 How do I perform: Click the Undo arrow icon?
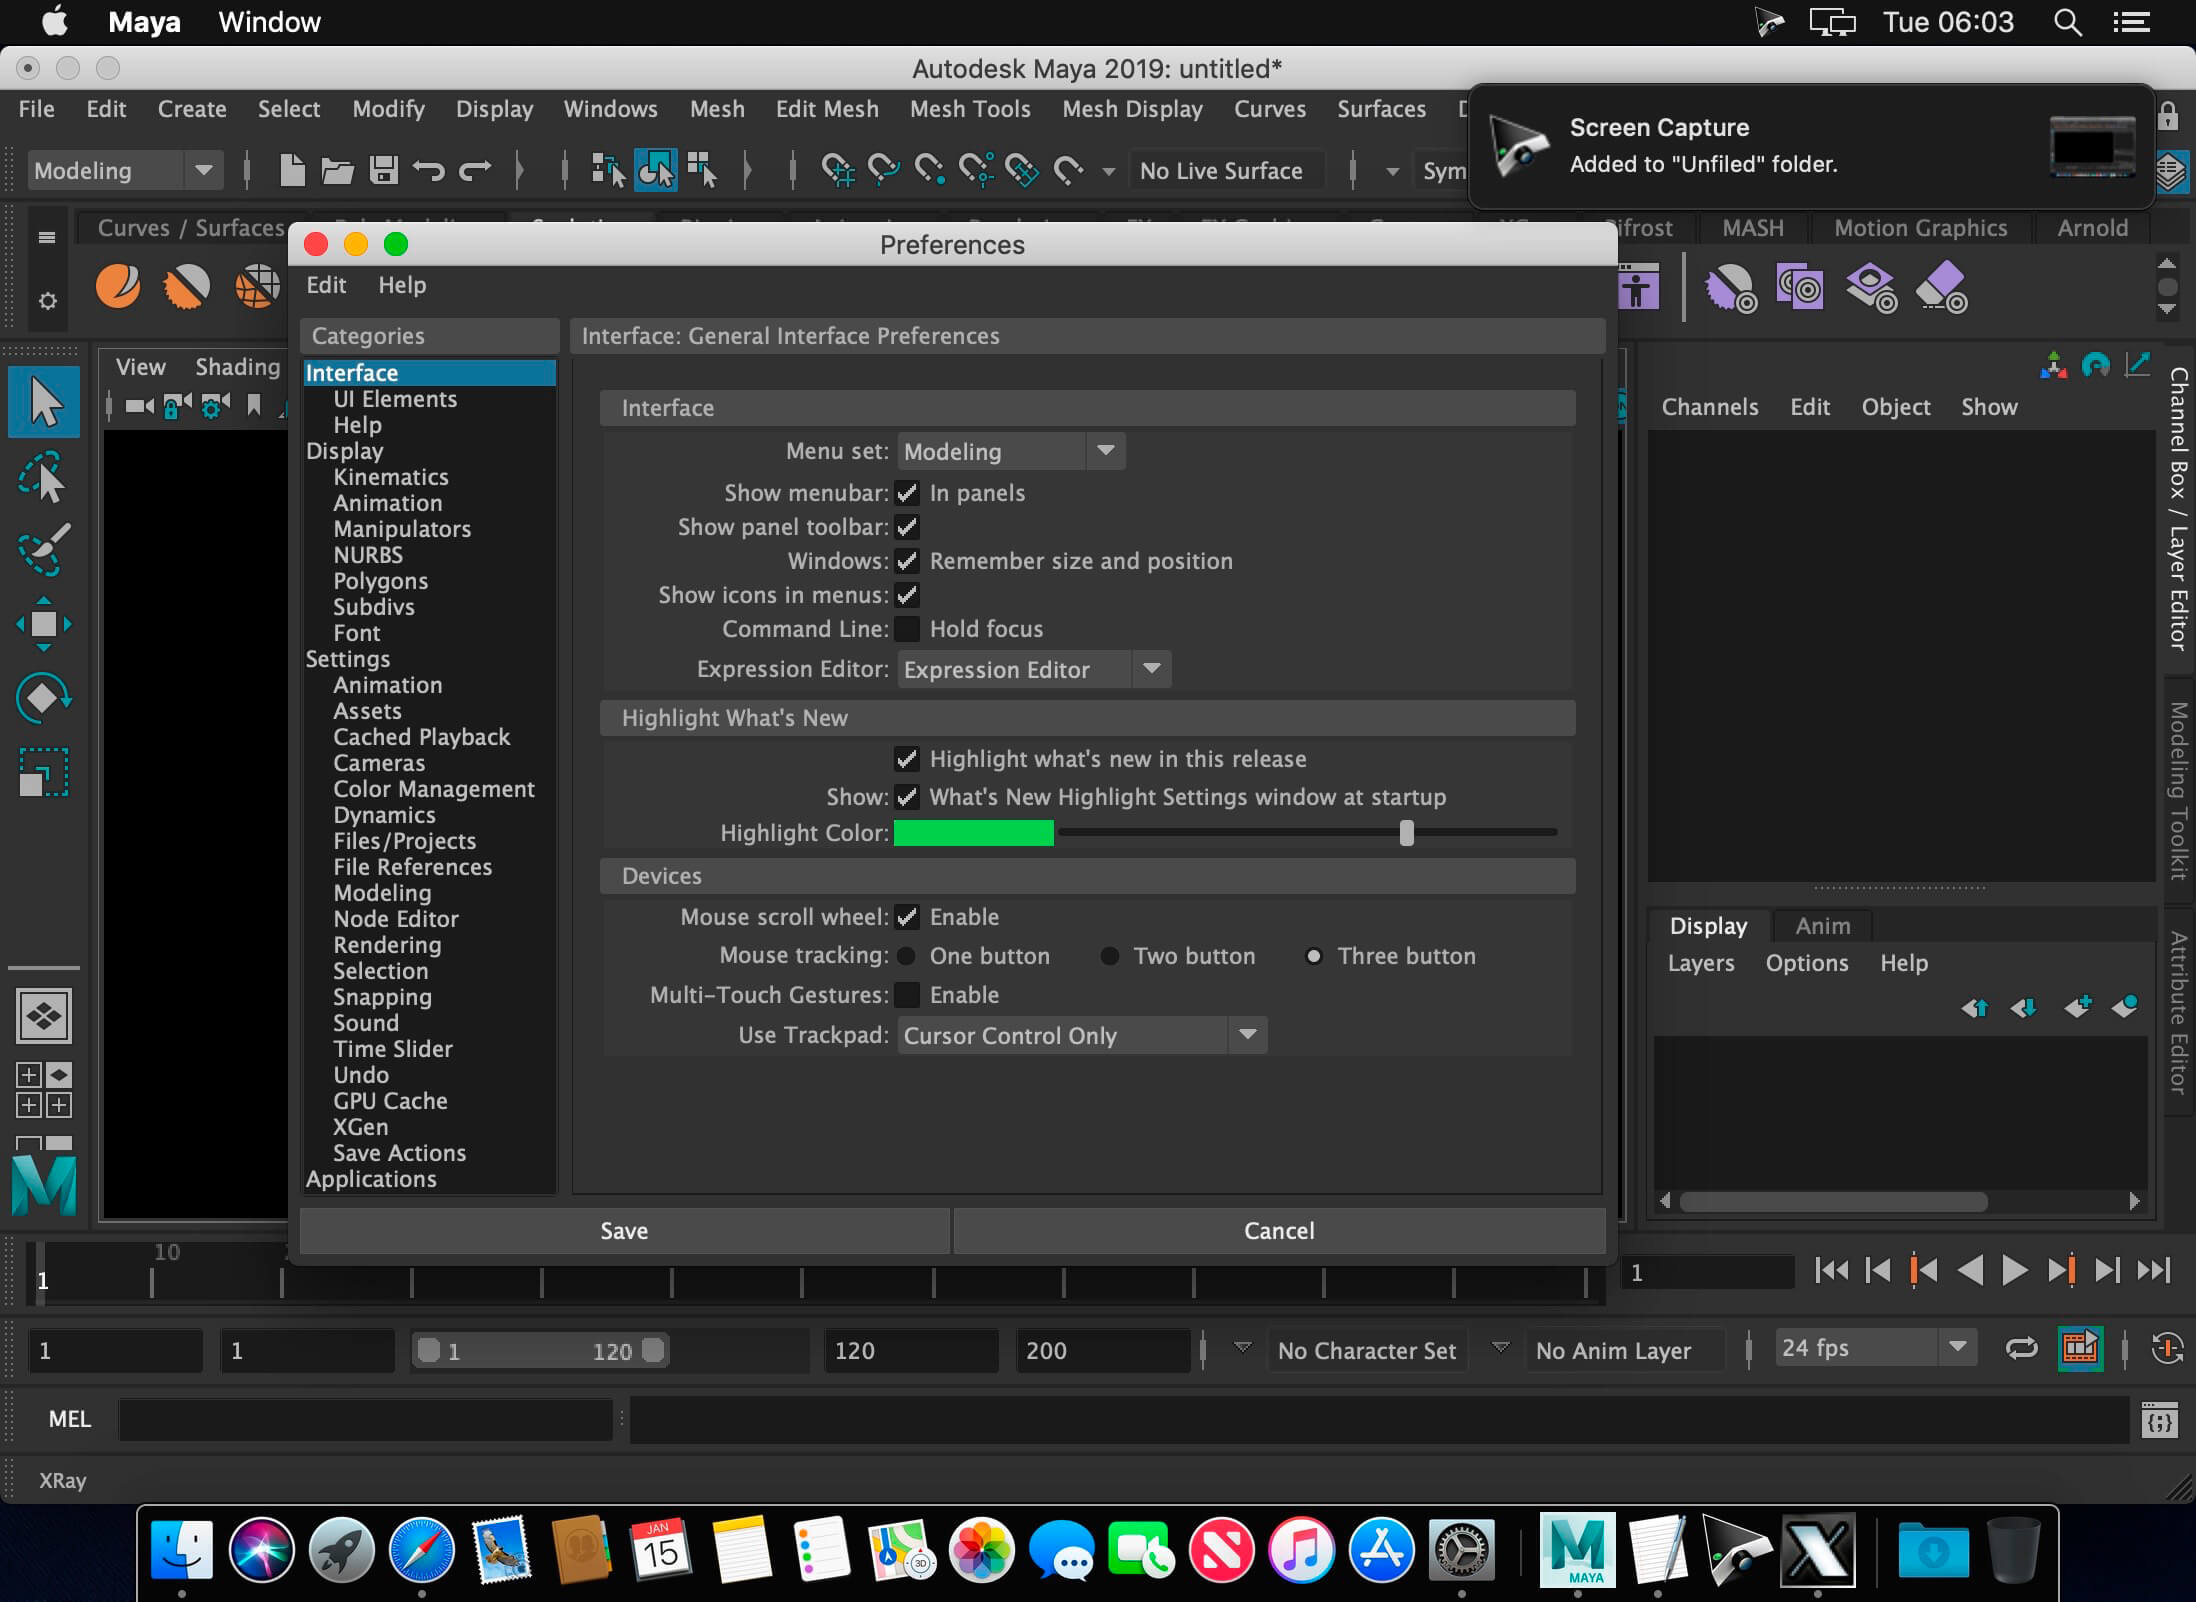(x=429, y=171)
